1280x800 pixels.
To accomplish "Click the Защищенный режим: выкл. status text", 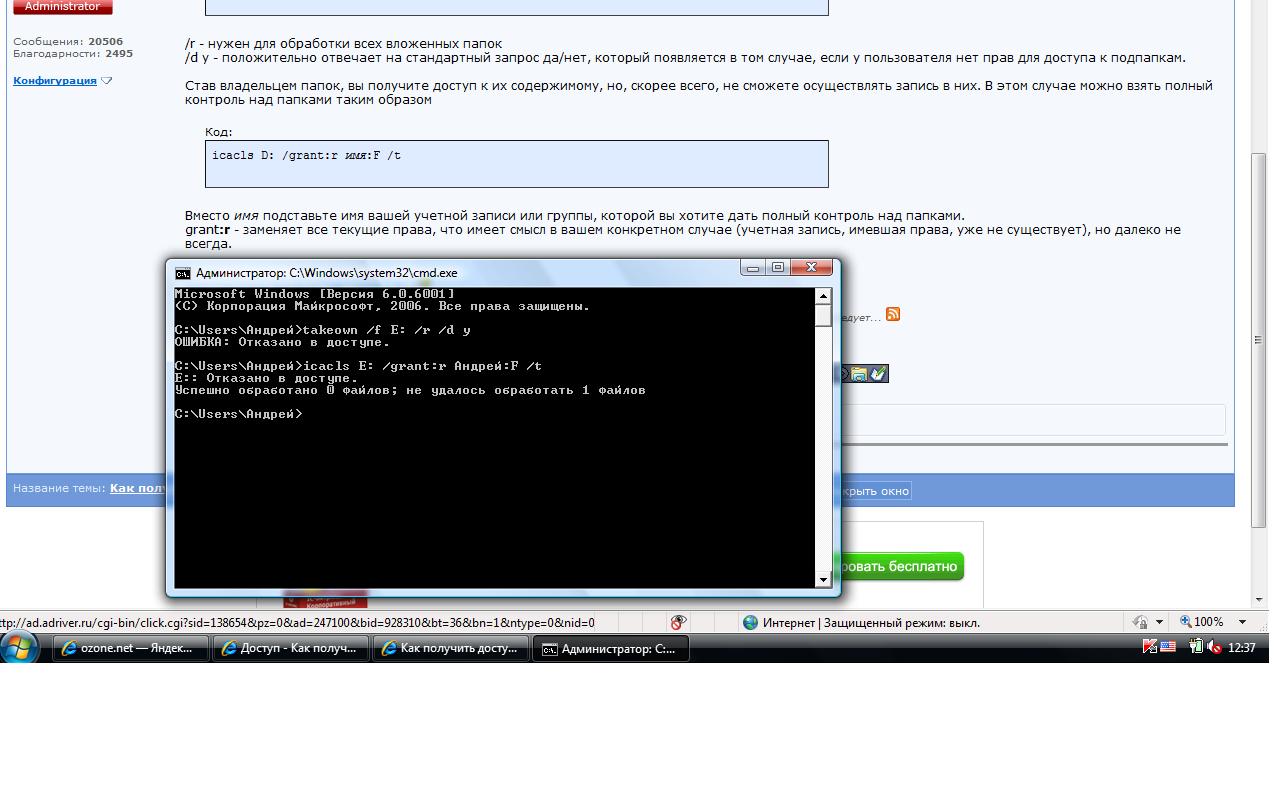I will click(x=901, y=622).
